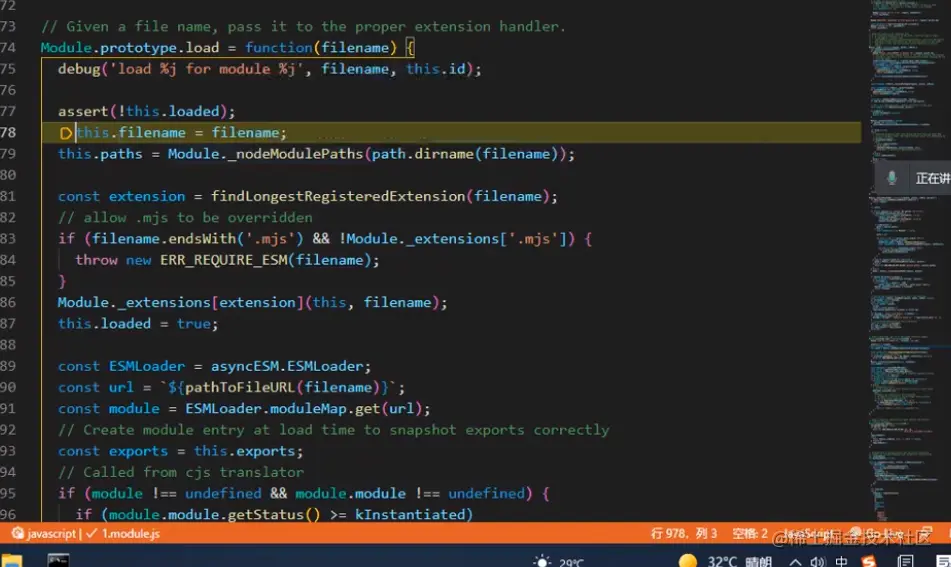Click 'asyncESM.ESMLoader' on line 89
This screenshot has width=951, height=567.
tap(286, 366)
